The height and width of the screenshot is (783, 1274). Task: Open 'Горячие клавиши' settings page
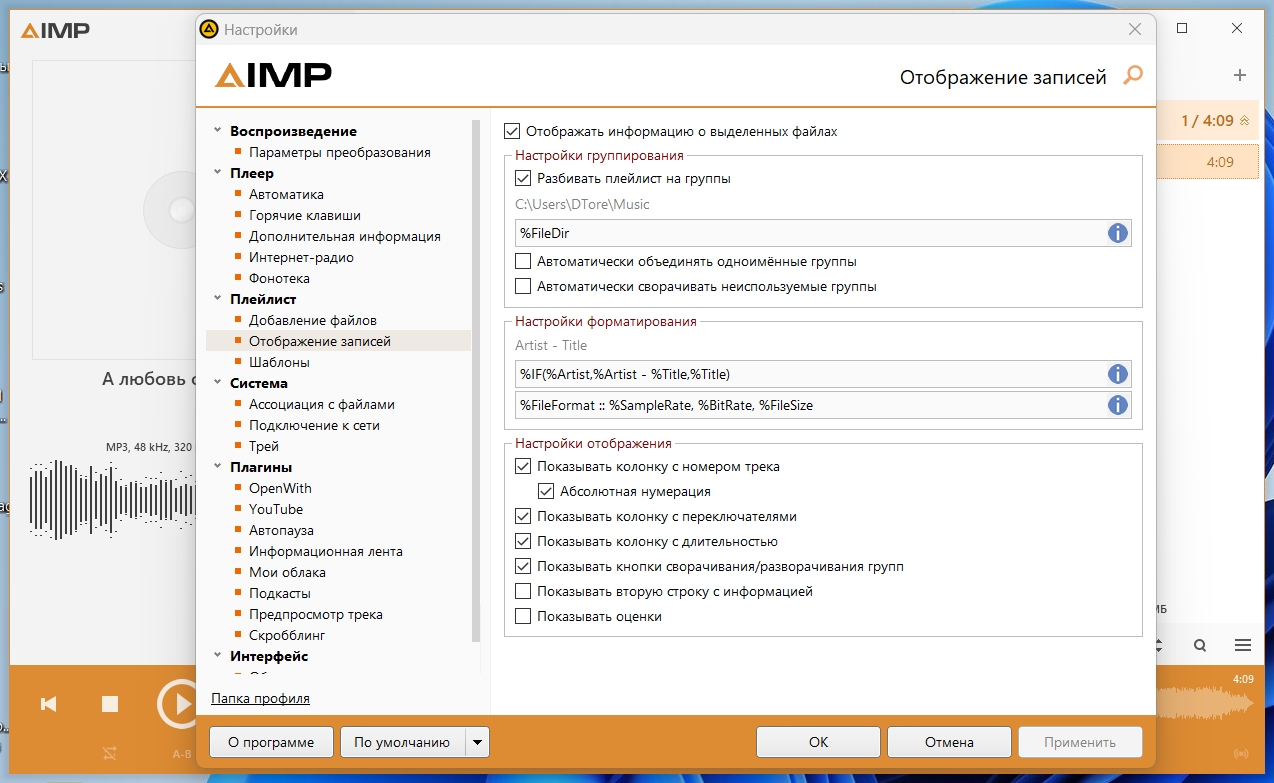(x=305, y=215)
